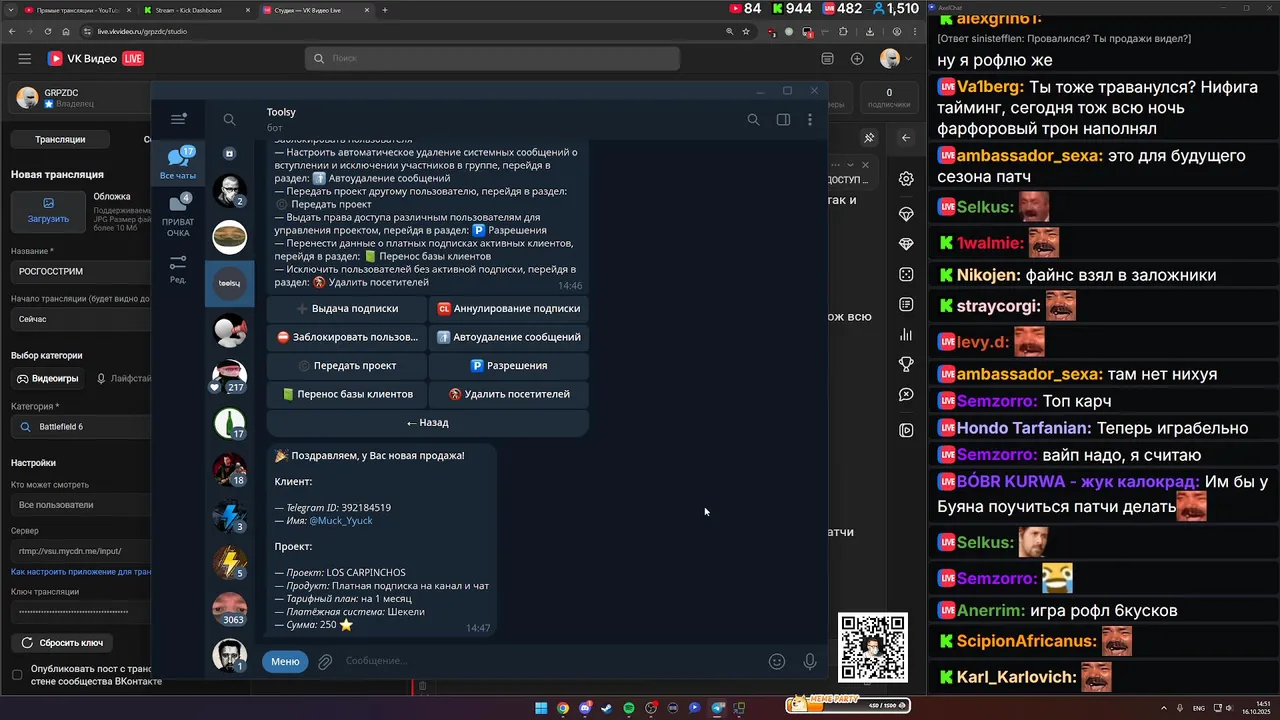
Task: Open emoji picker in message bar
Action: (777, 661)
